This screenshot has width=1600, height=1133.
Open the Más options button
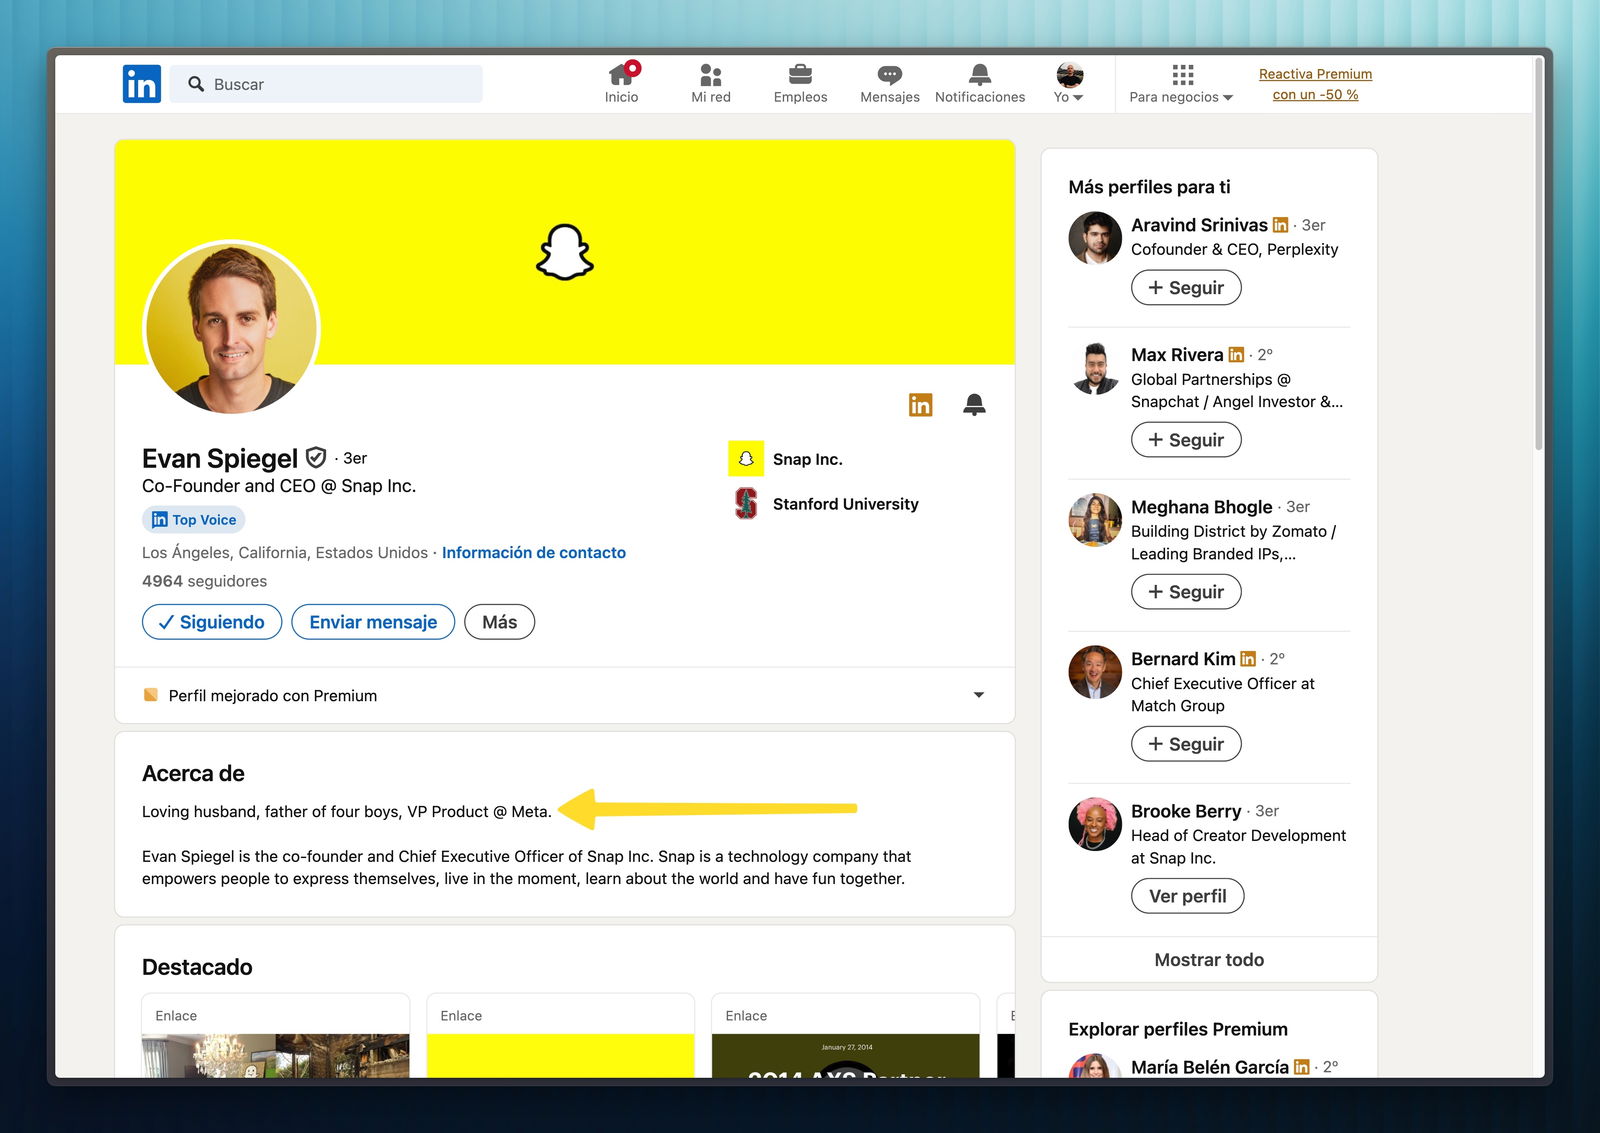499,622
